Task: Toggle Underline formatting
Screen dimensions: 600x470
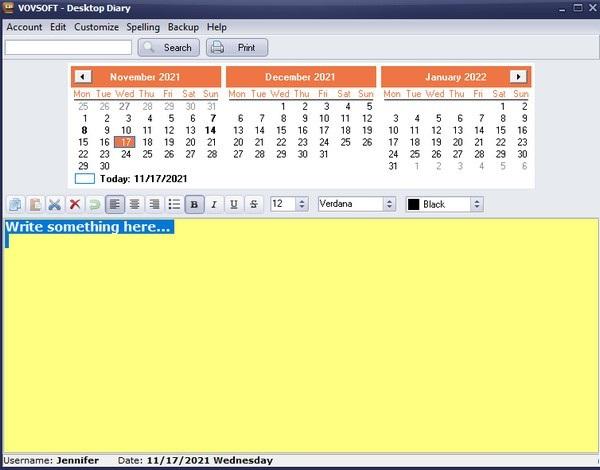Action: click(x=234, y=204)
